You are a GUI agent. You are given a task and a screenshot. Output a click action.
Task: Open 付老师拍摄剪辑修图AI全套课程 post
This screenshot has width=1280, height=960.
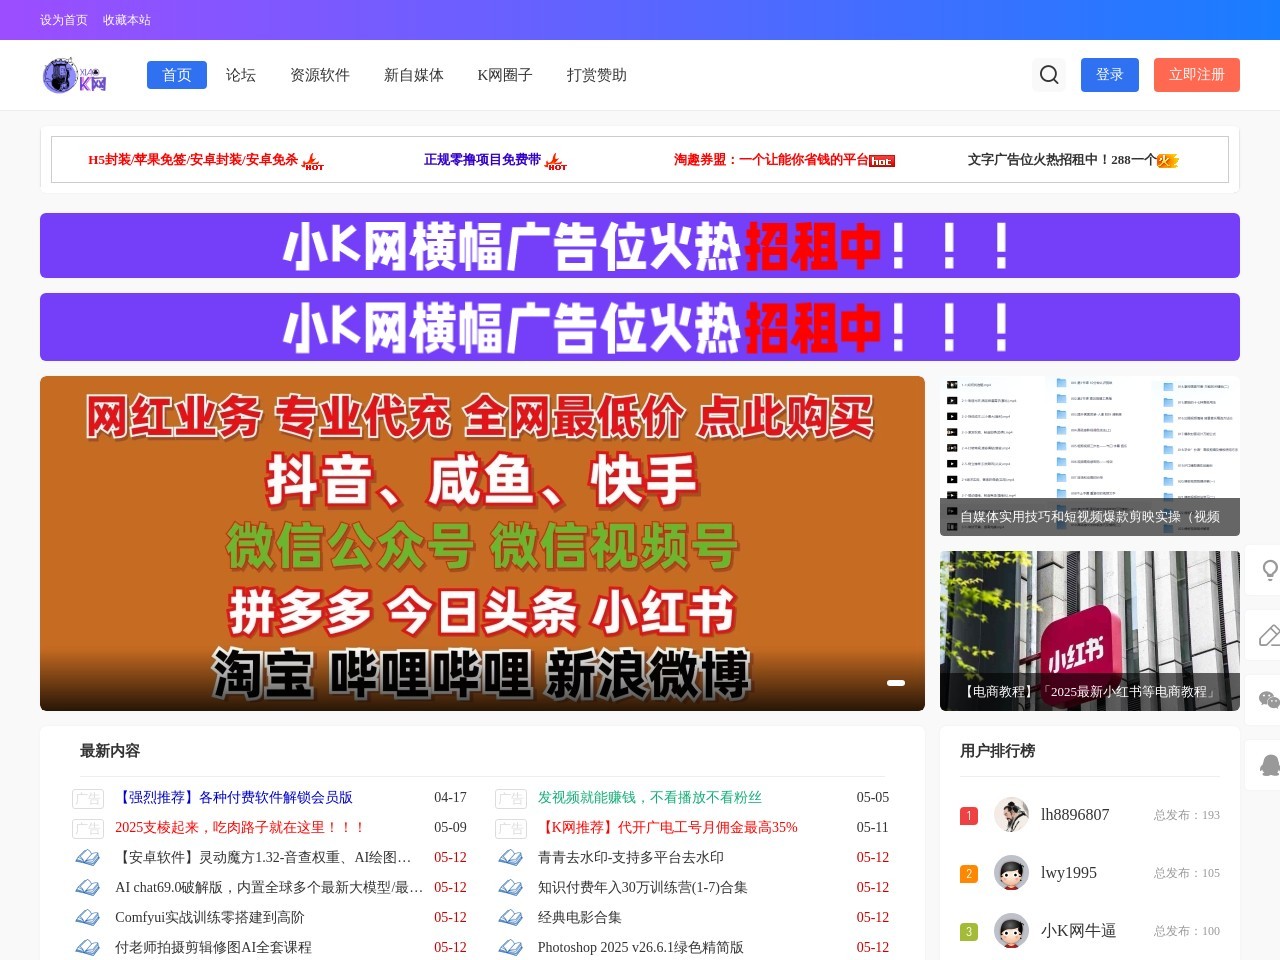click(214, 948)
